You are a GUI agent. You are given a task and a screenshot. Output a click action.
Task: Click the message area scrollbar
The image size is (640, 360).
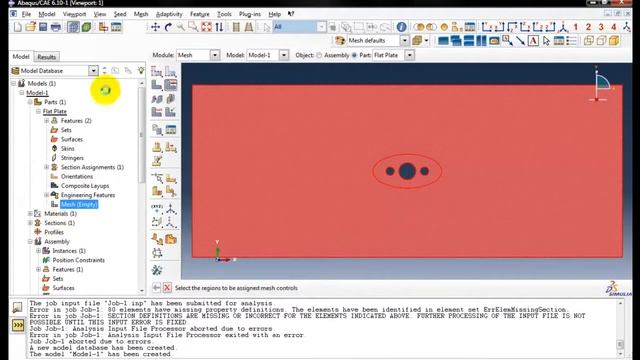coord(620,344)
